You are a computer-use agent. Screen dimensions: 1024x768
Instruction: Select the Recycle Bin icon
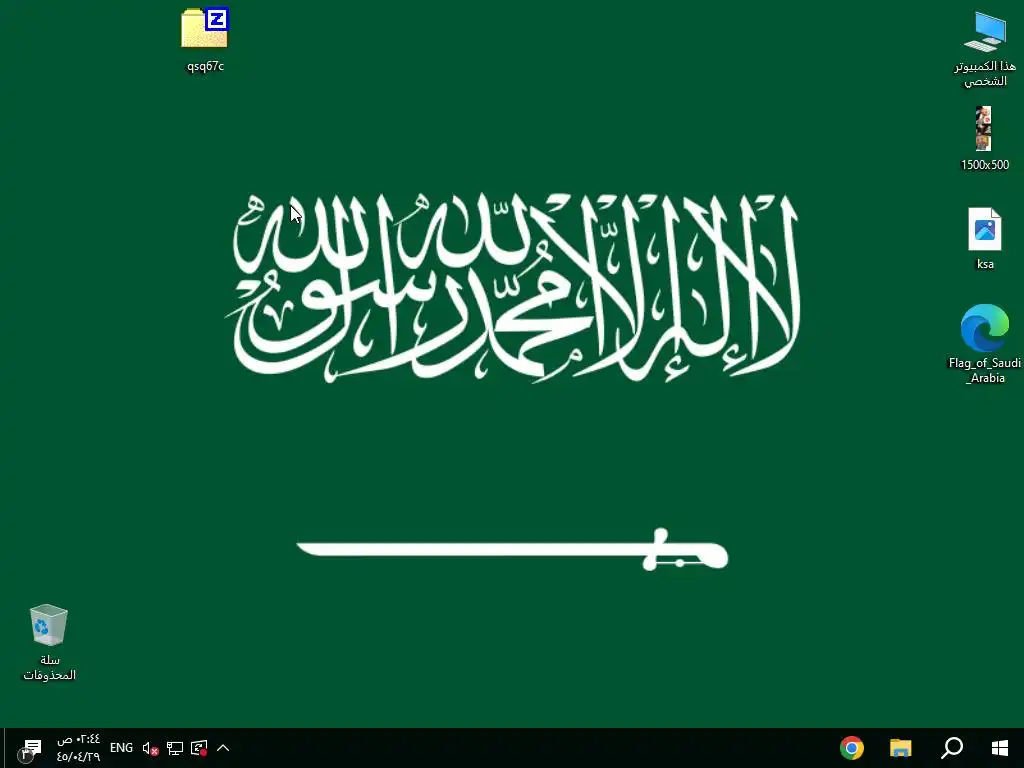48,624
